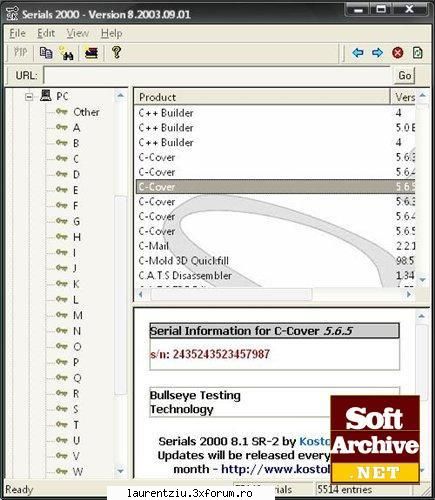Click tree panel scroll down arrow
The image size is (435, 500).
pos(120,471)
